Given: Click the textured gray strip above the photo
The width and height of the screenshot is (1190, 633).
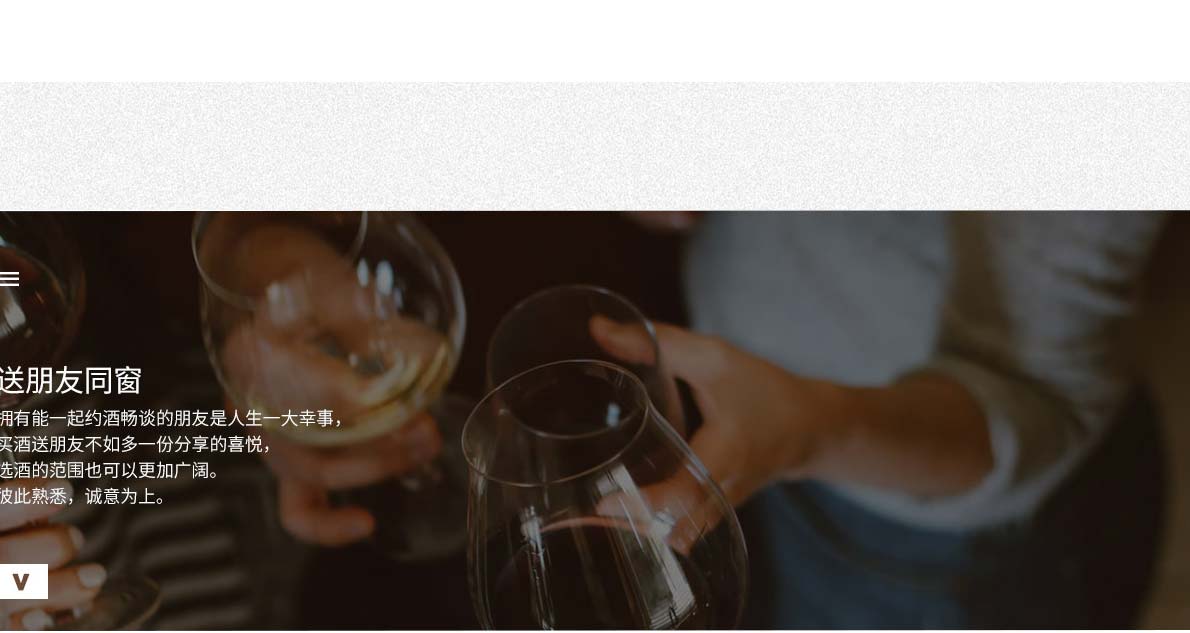Looking at the screenshot, I should pos(595,146).
